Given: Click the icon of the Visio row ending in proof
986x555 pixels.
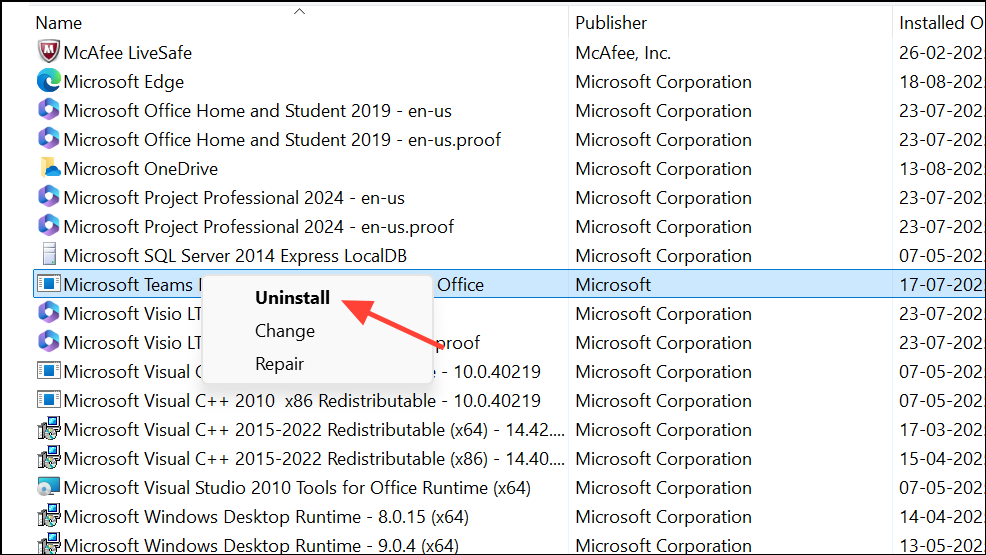Looking at the screenshot, I should 48,342.
